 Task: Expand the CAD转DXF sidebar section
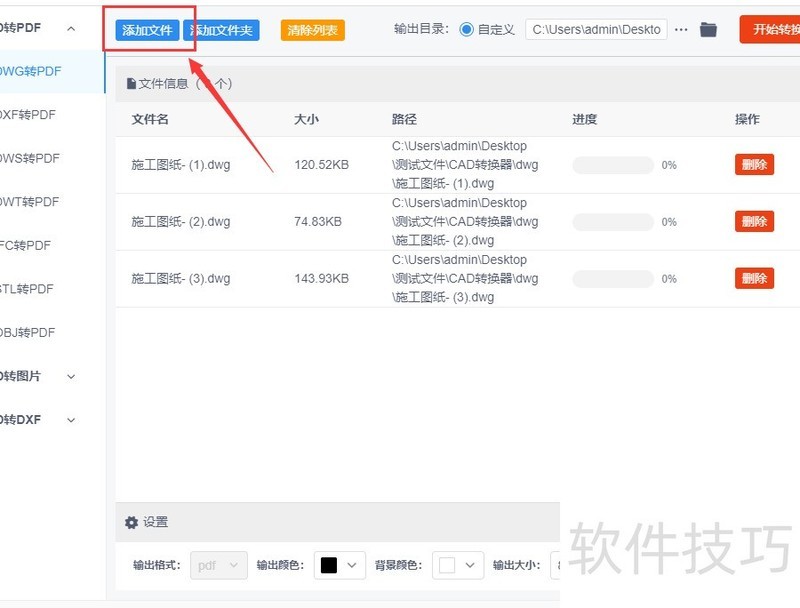(71, 420)
